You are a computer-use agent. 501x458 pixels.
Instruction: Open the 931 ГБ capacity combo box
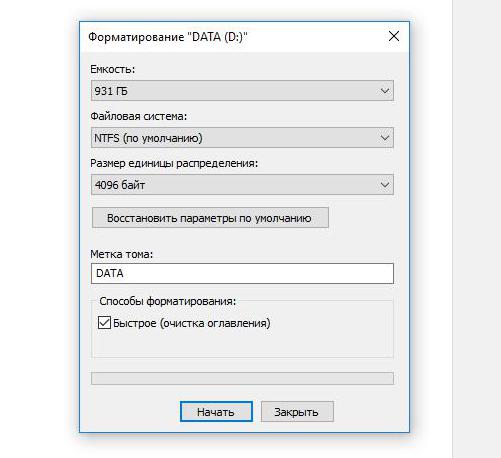point(242,91)
